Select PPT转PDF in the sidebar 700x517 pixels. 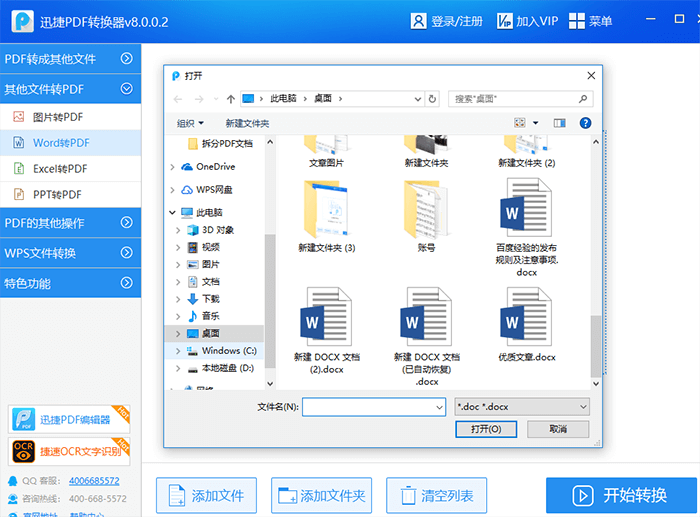click(x=71, y=195)
